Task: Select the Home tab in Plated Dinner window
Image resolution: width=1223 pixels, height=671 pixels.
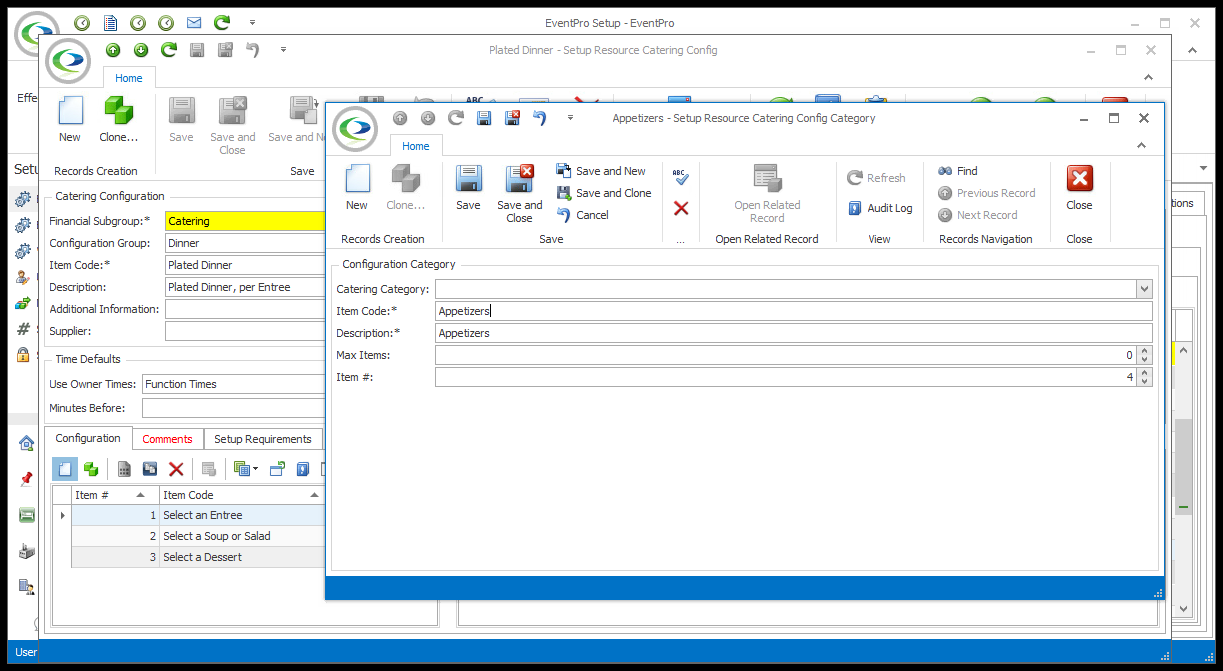Action: pyautogui.click(x=128, y=78)
